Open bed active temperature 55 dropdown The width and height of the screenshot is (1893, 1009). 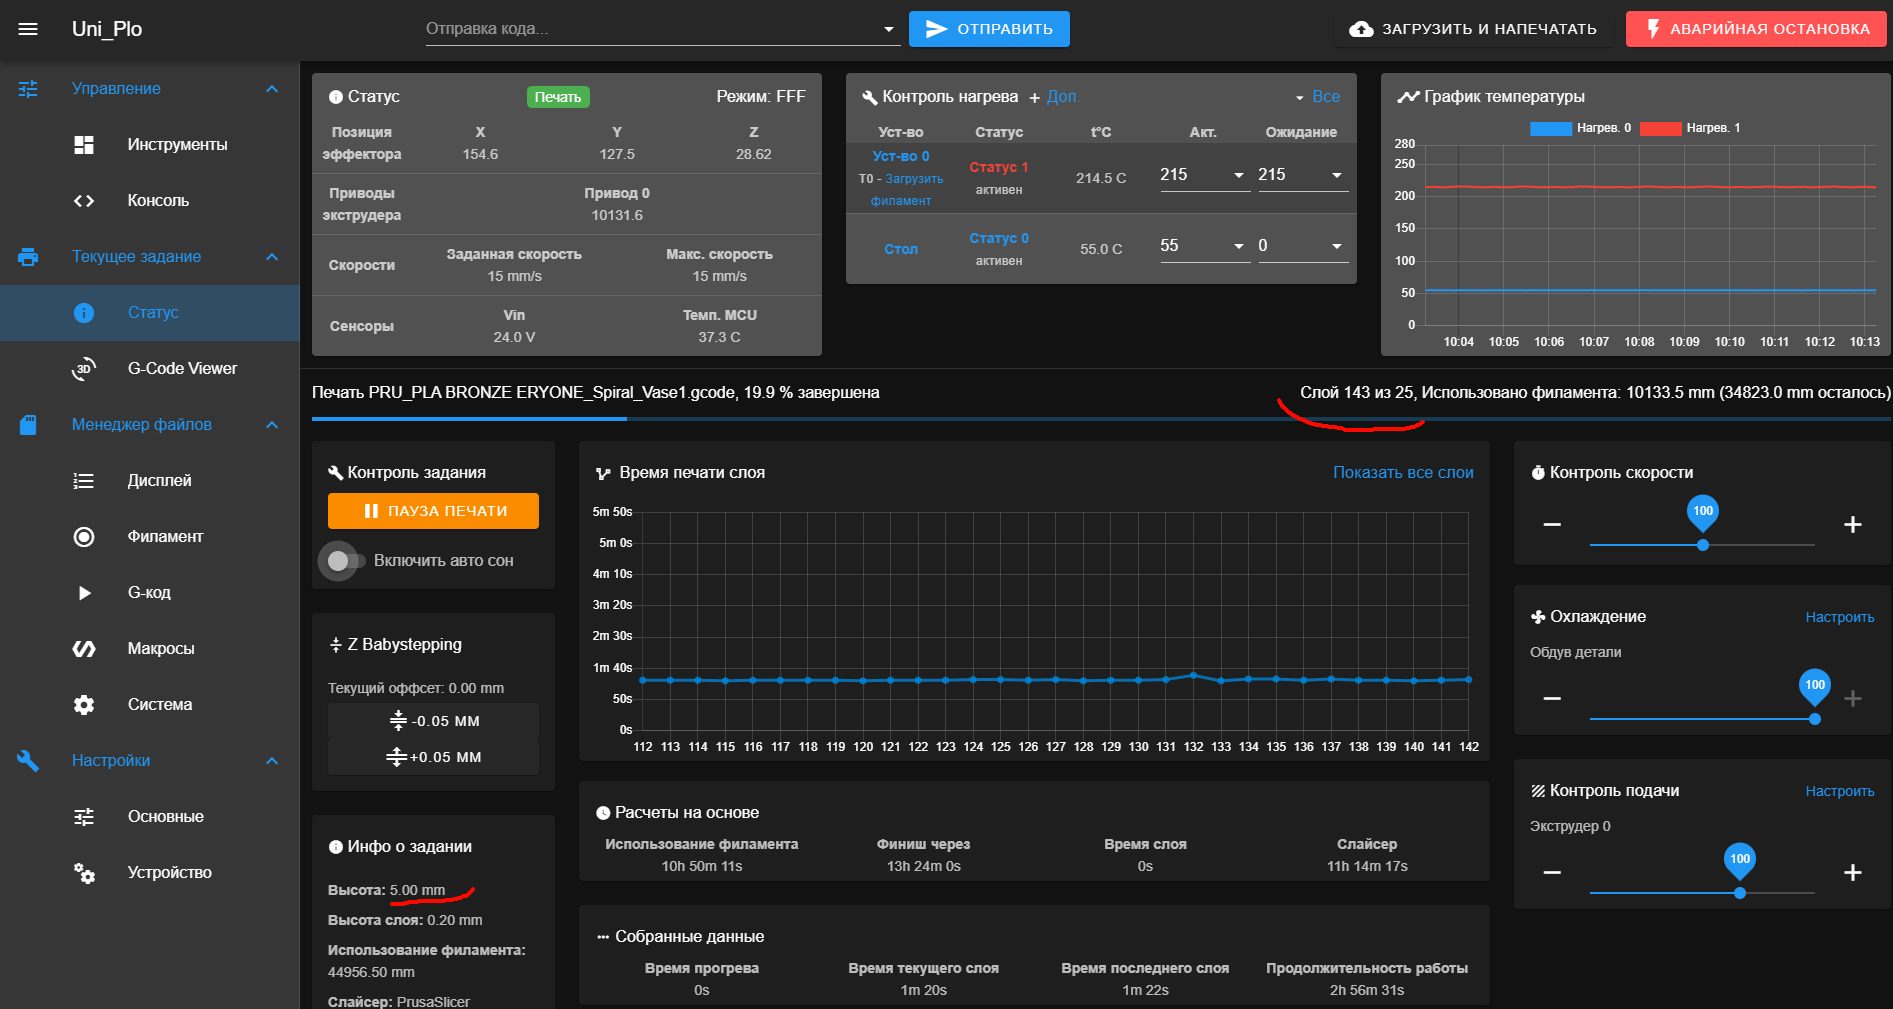[x=1239, y=246]
